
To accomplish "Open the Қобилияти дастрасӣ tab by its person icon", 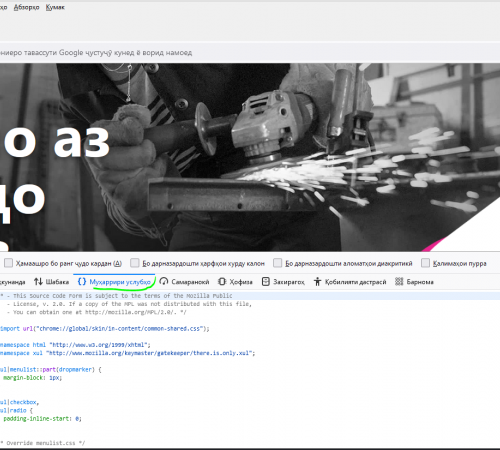I will 317,282.
